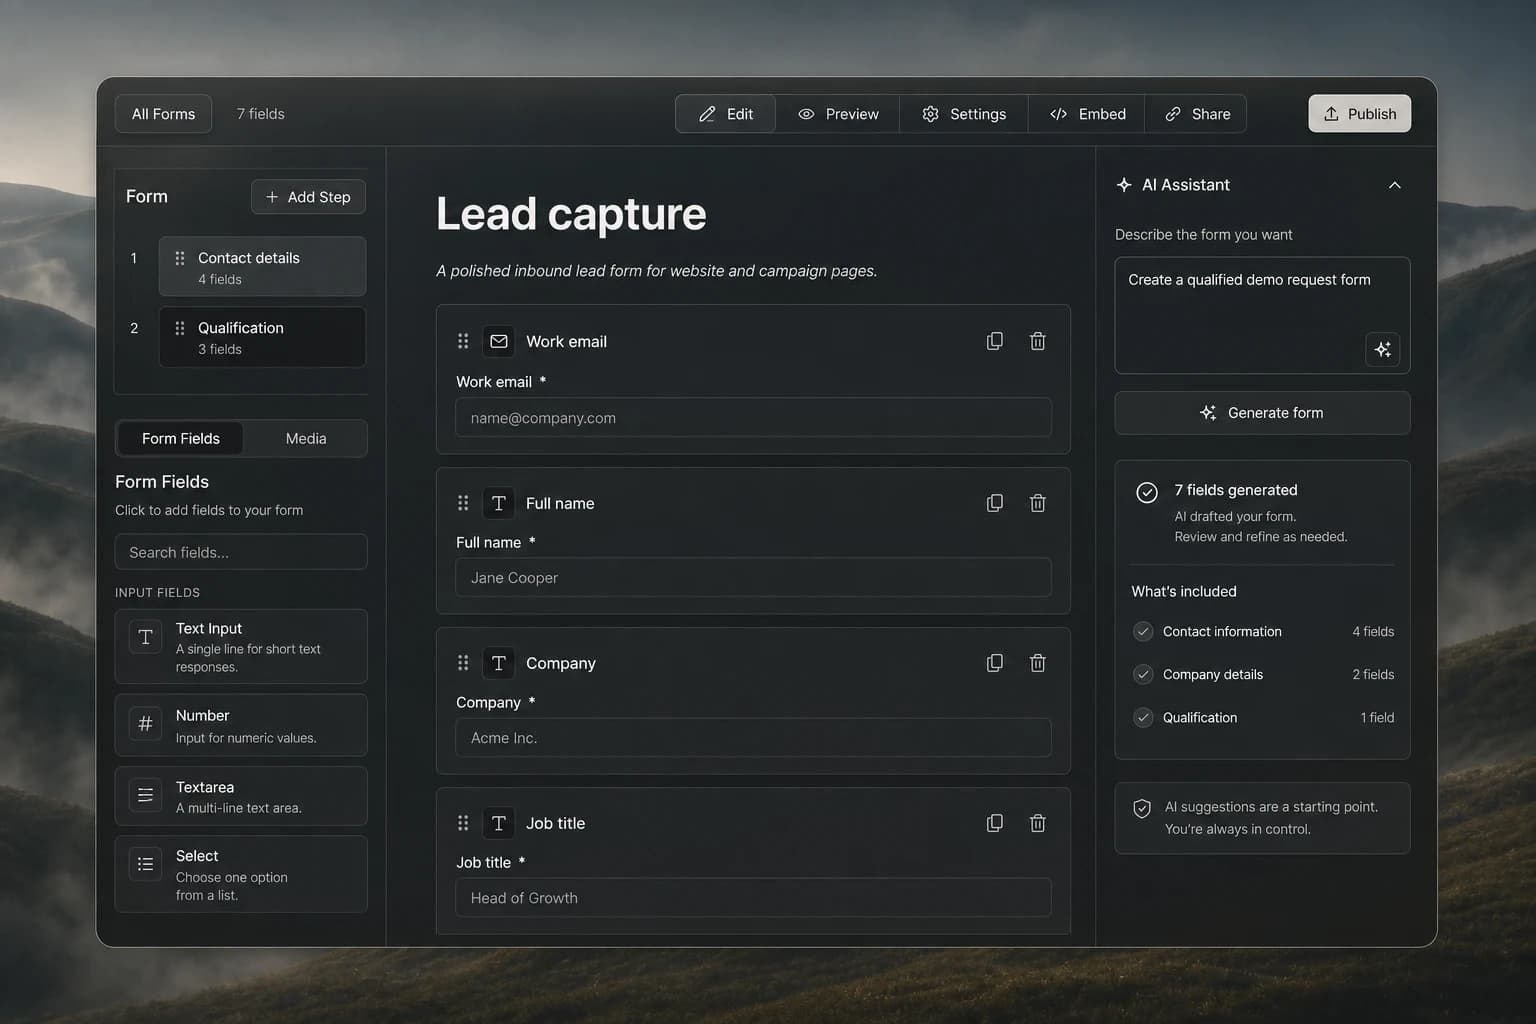
Task: Grab the Work email drag handle
Action: (x=463, y=341)
